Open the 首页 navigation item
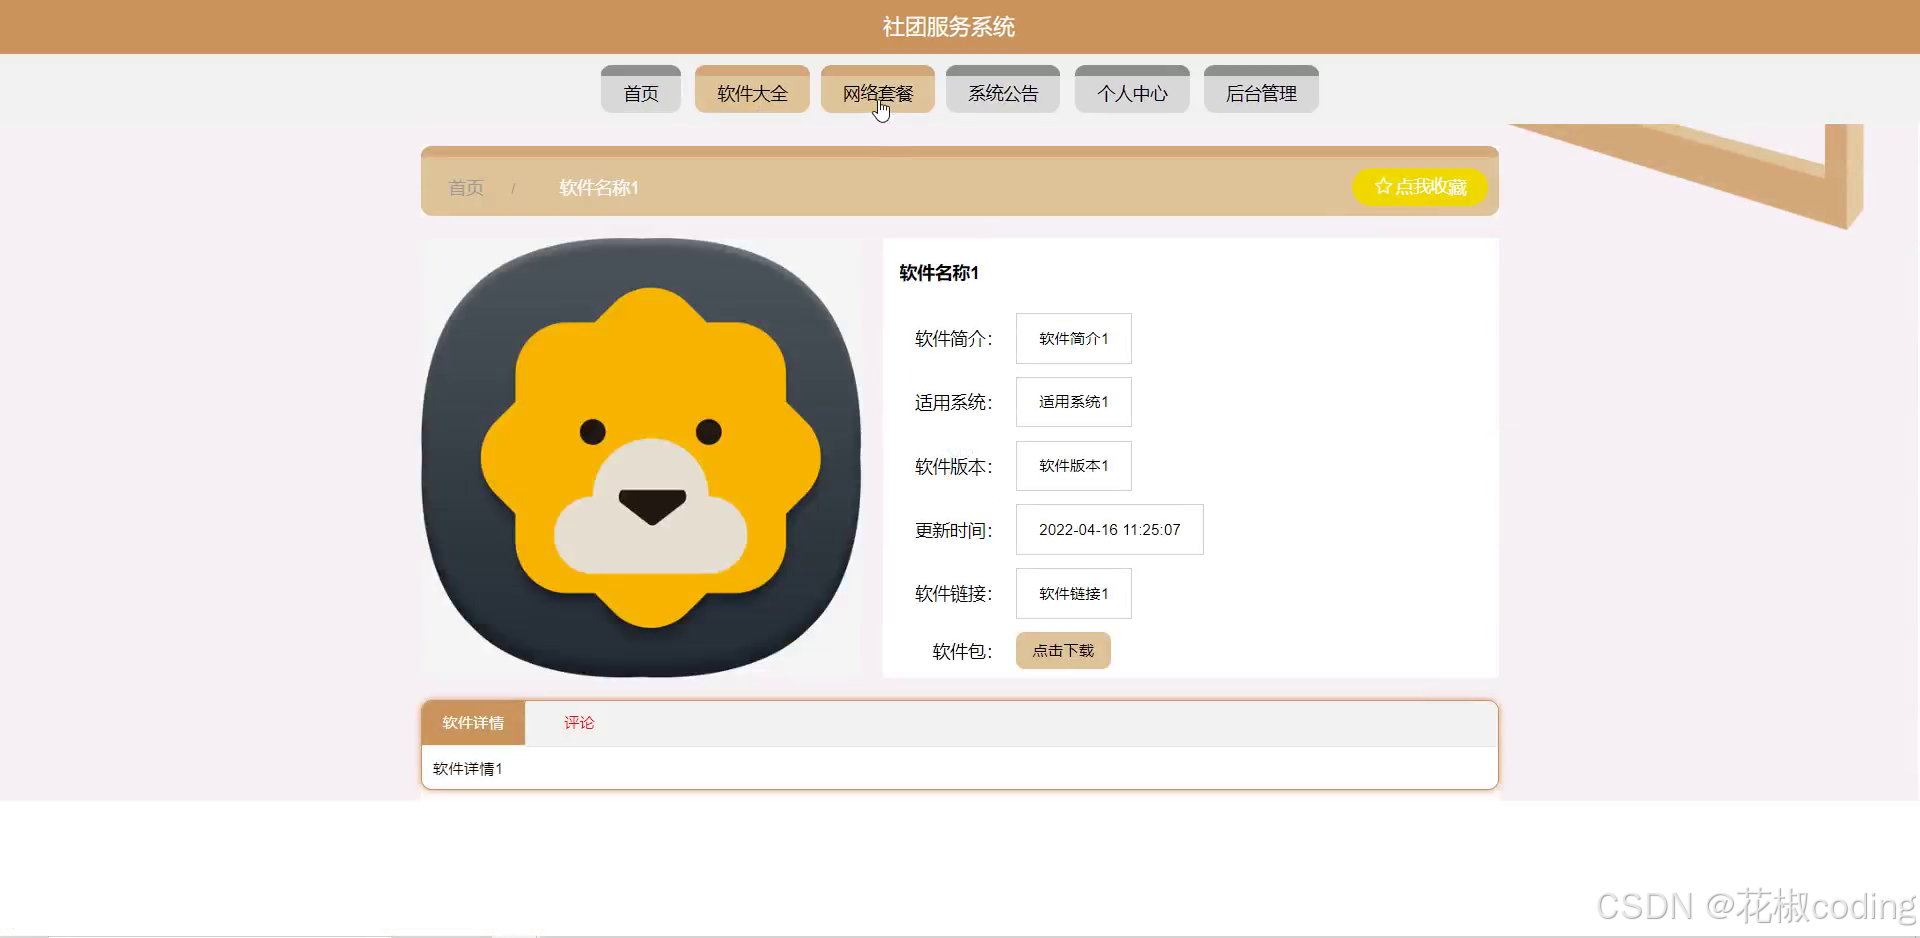 (640, 92)
